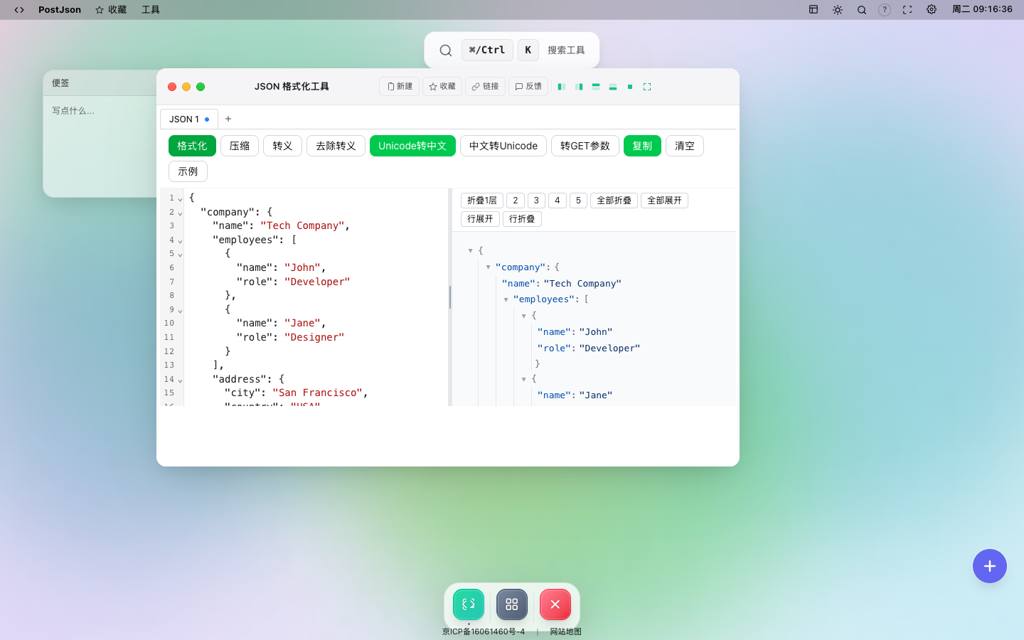Click Unicode转中文 button

pos(412,146)
